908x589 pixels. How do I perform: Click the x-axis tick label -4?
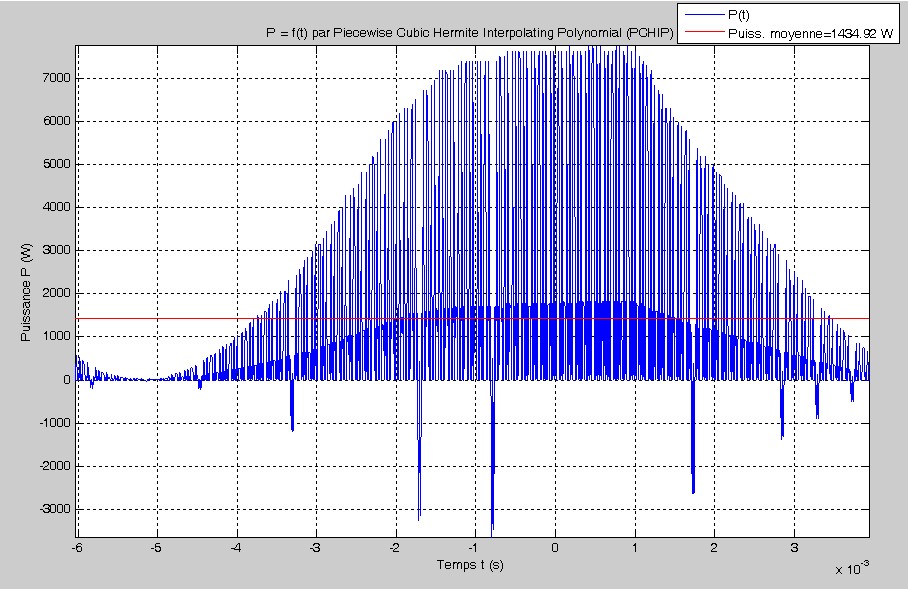[236, 547]
